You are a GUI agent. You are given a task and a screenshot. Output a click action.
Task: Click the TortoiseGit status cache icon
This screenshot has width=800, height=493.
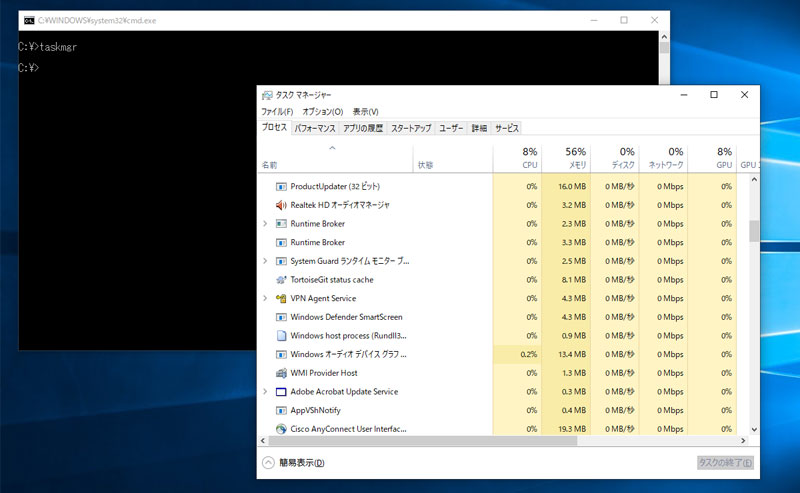281,280
